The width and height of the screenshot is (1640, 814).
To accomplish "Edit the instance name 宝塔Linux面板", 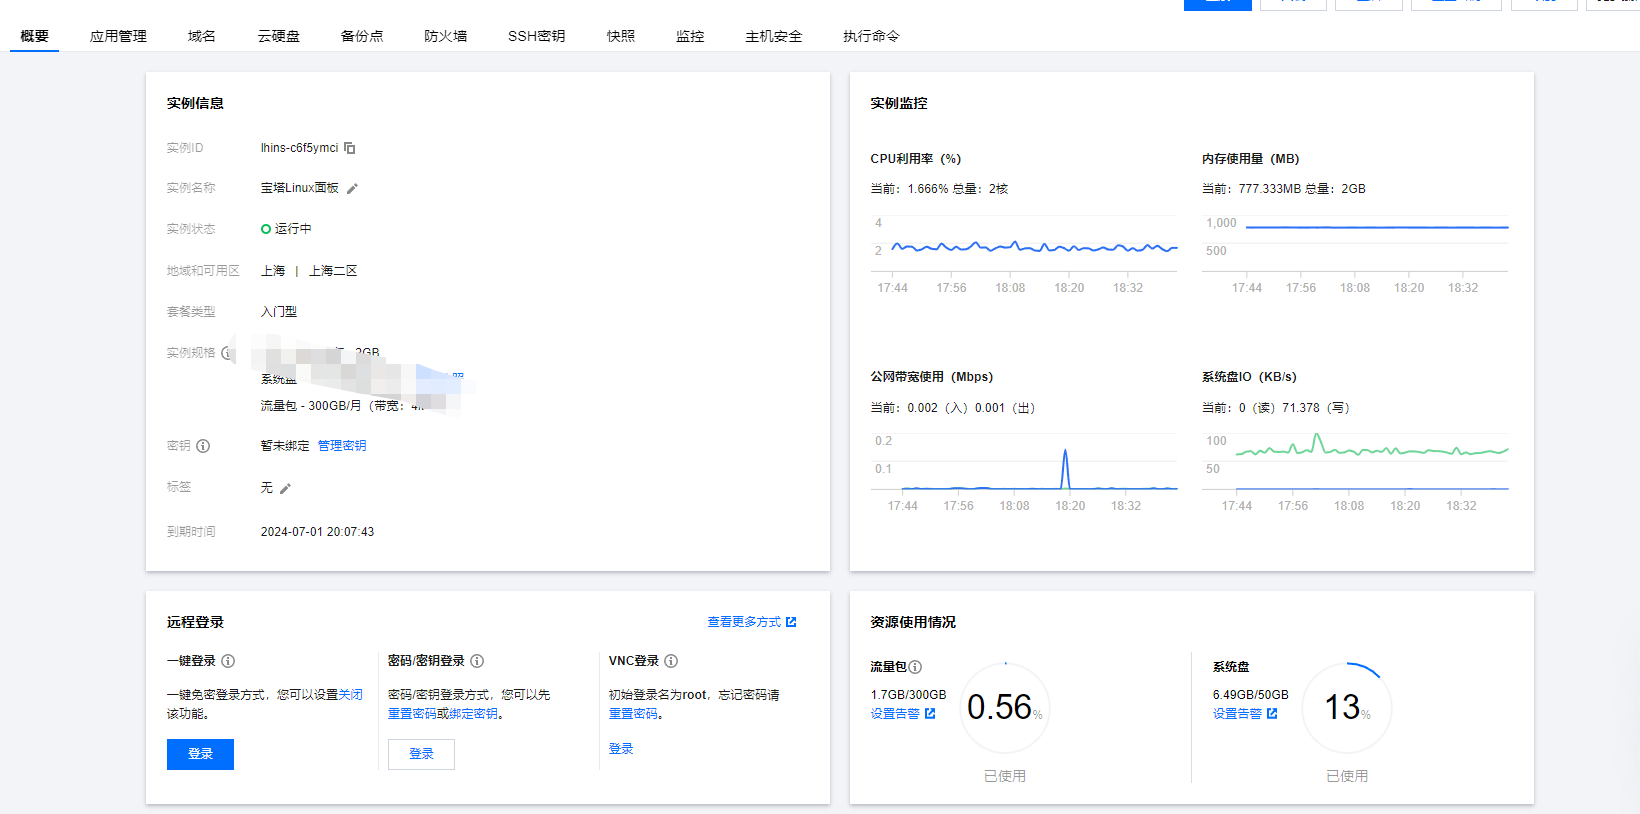I will pyautogui.click(x=352, y=189).
